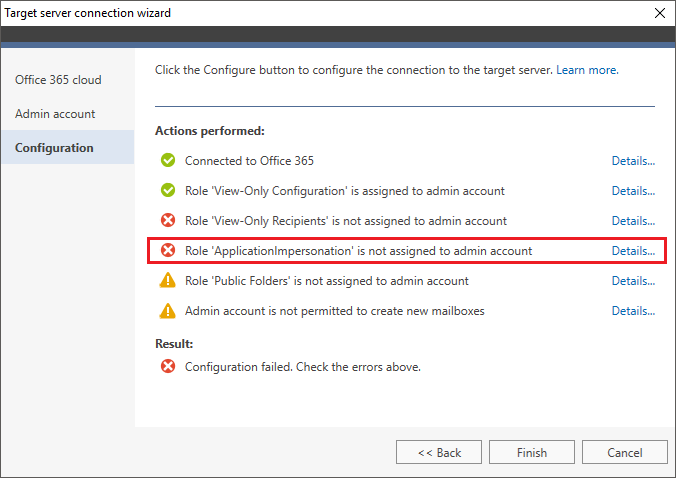Open Details for ApplicationImpersonation role error

click(x=633, y=251)
